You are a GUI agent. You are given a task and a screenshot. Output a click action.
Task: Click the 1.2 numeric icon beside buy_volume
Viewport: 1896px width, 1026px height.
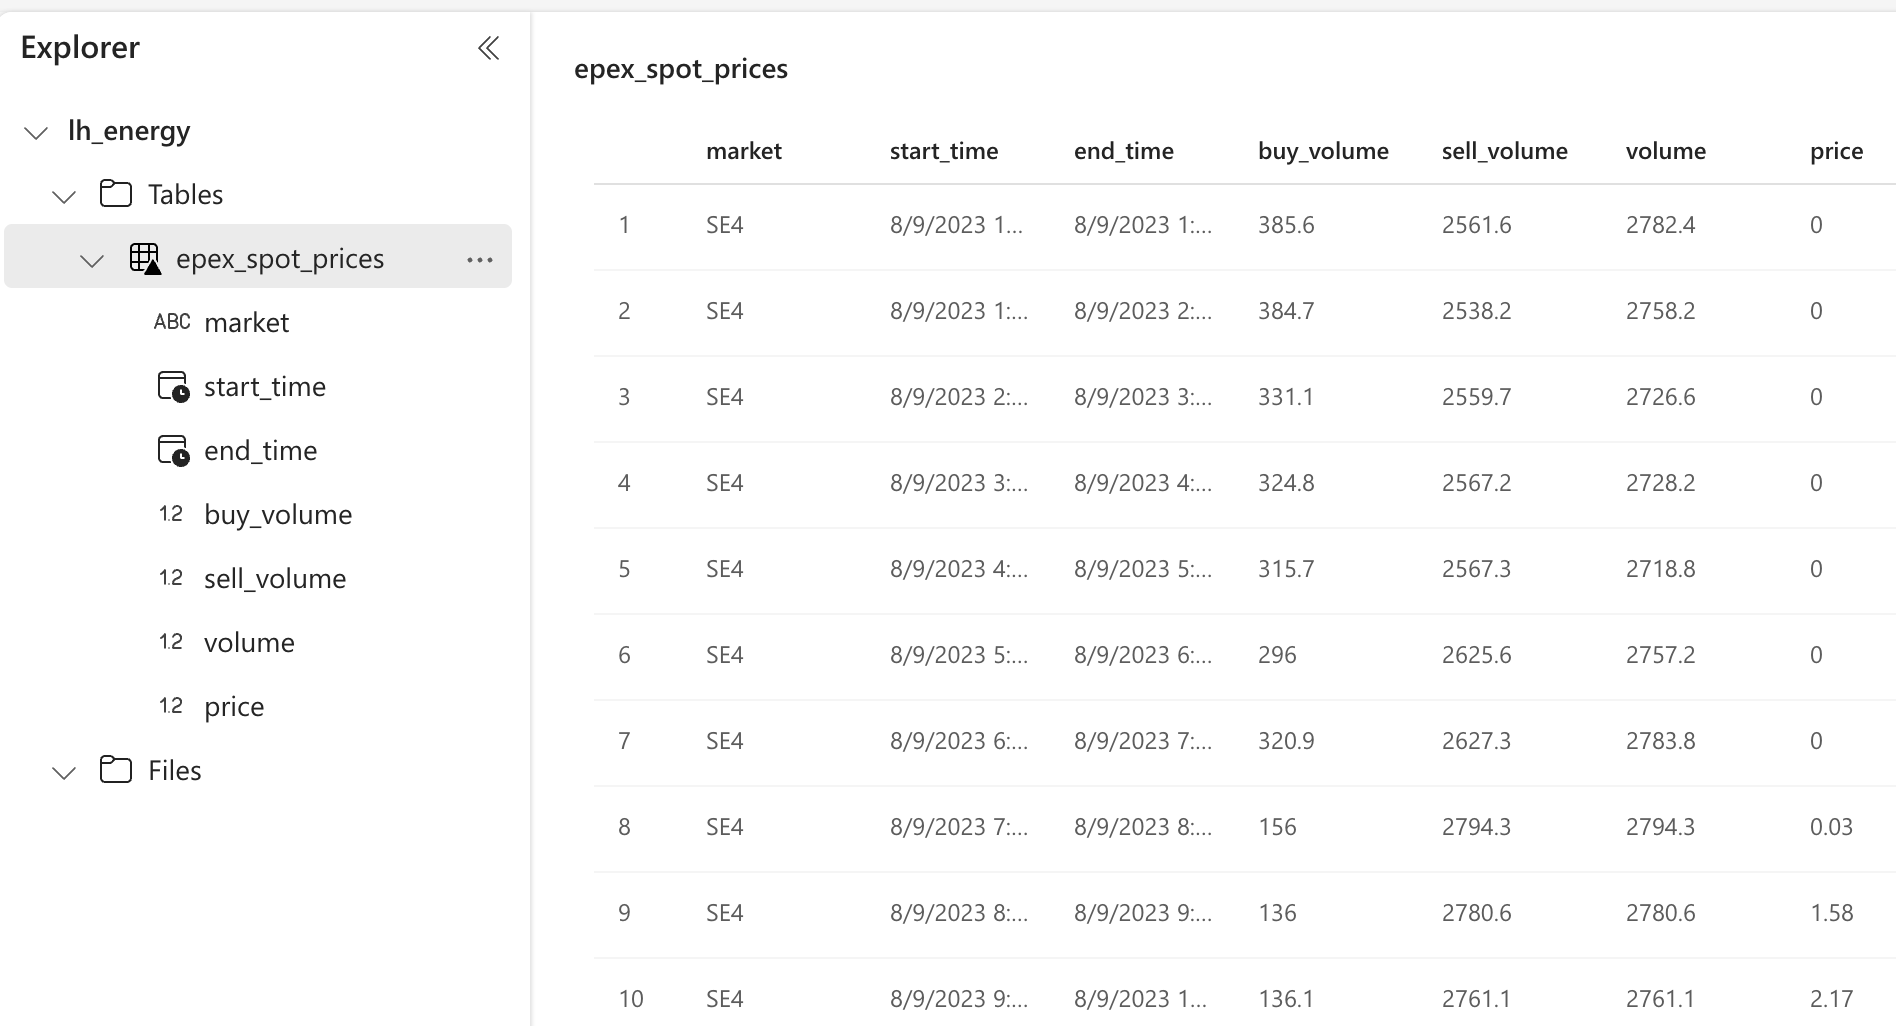pos(171,514)
